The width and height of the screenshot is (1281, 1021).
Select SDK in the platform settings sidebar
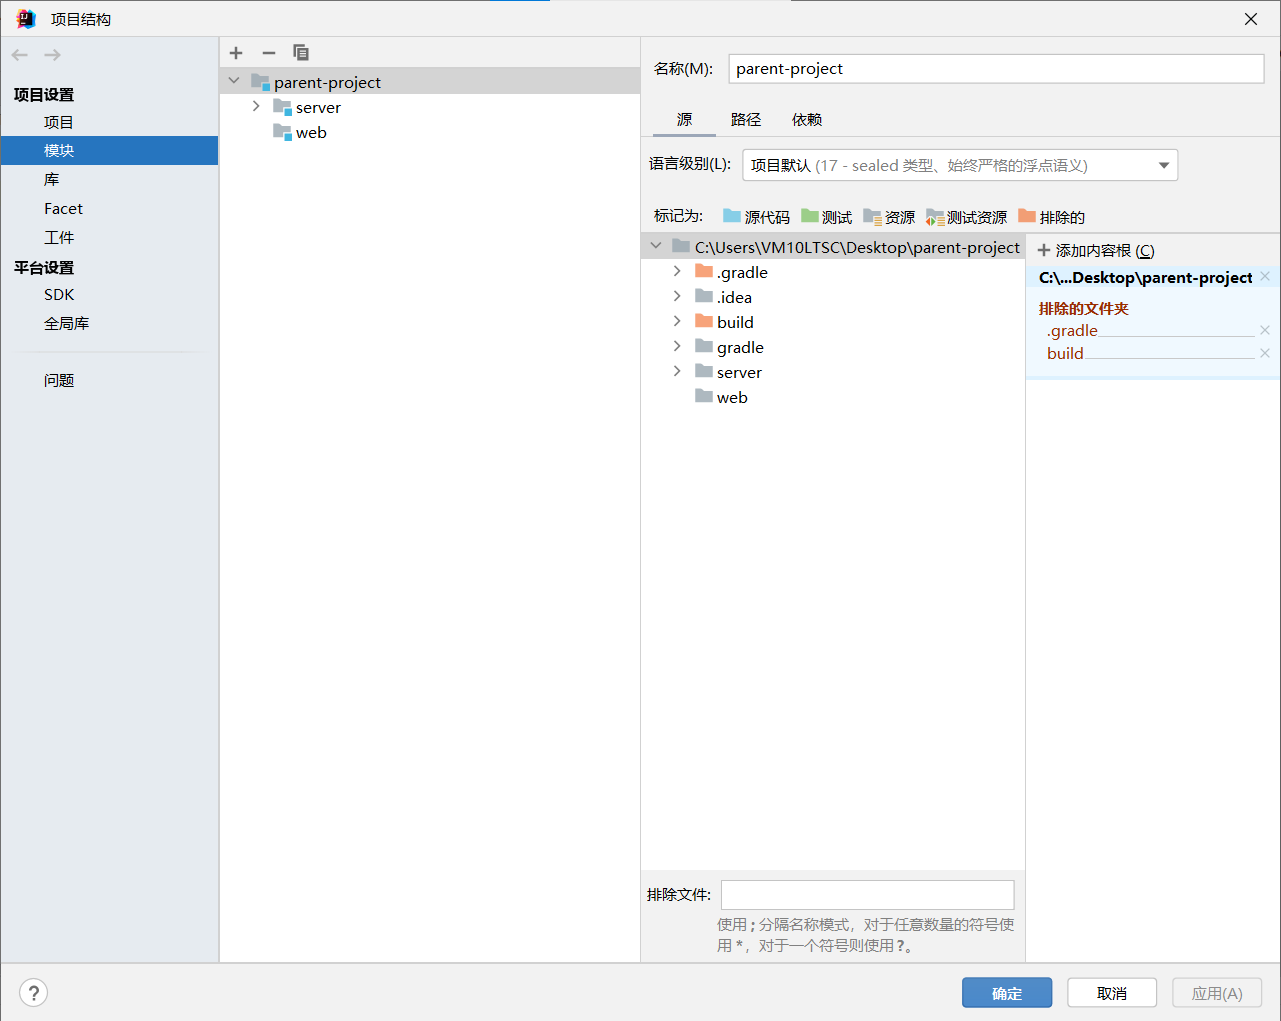[58, 294]
